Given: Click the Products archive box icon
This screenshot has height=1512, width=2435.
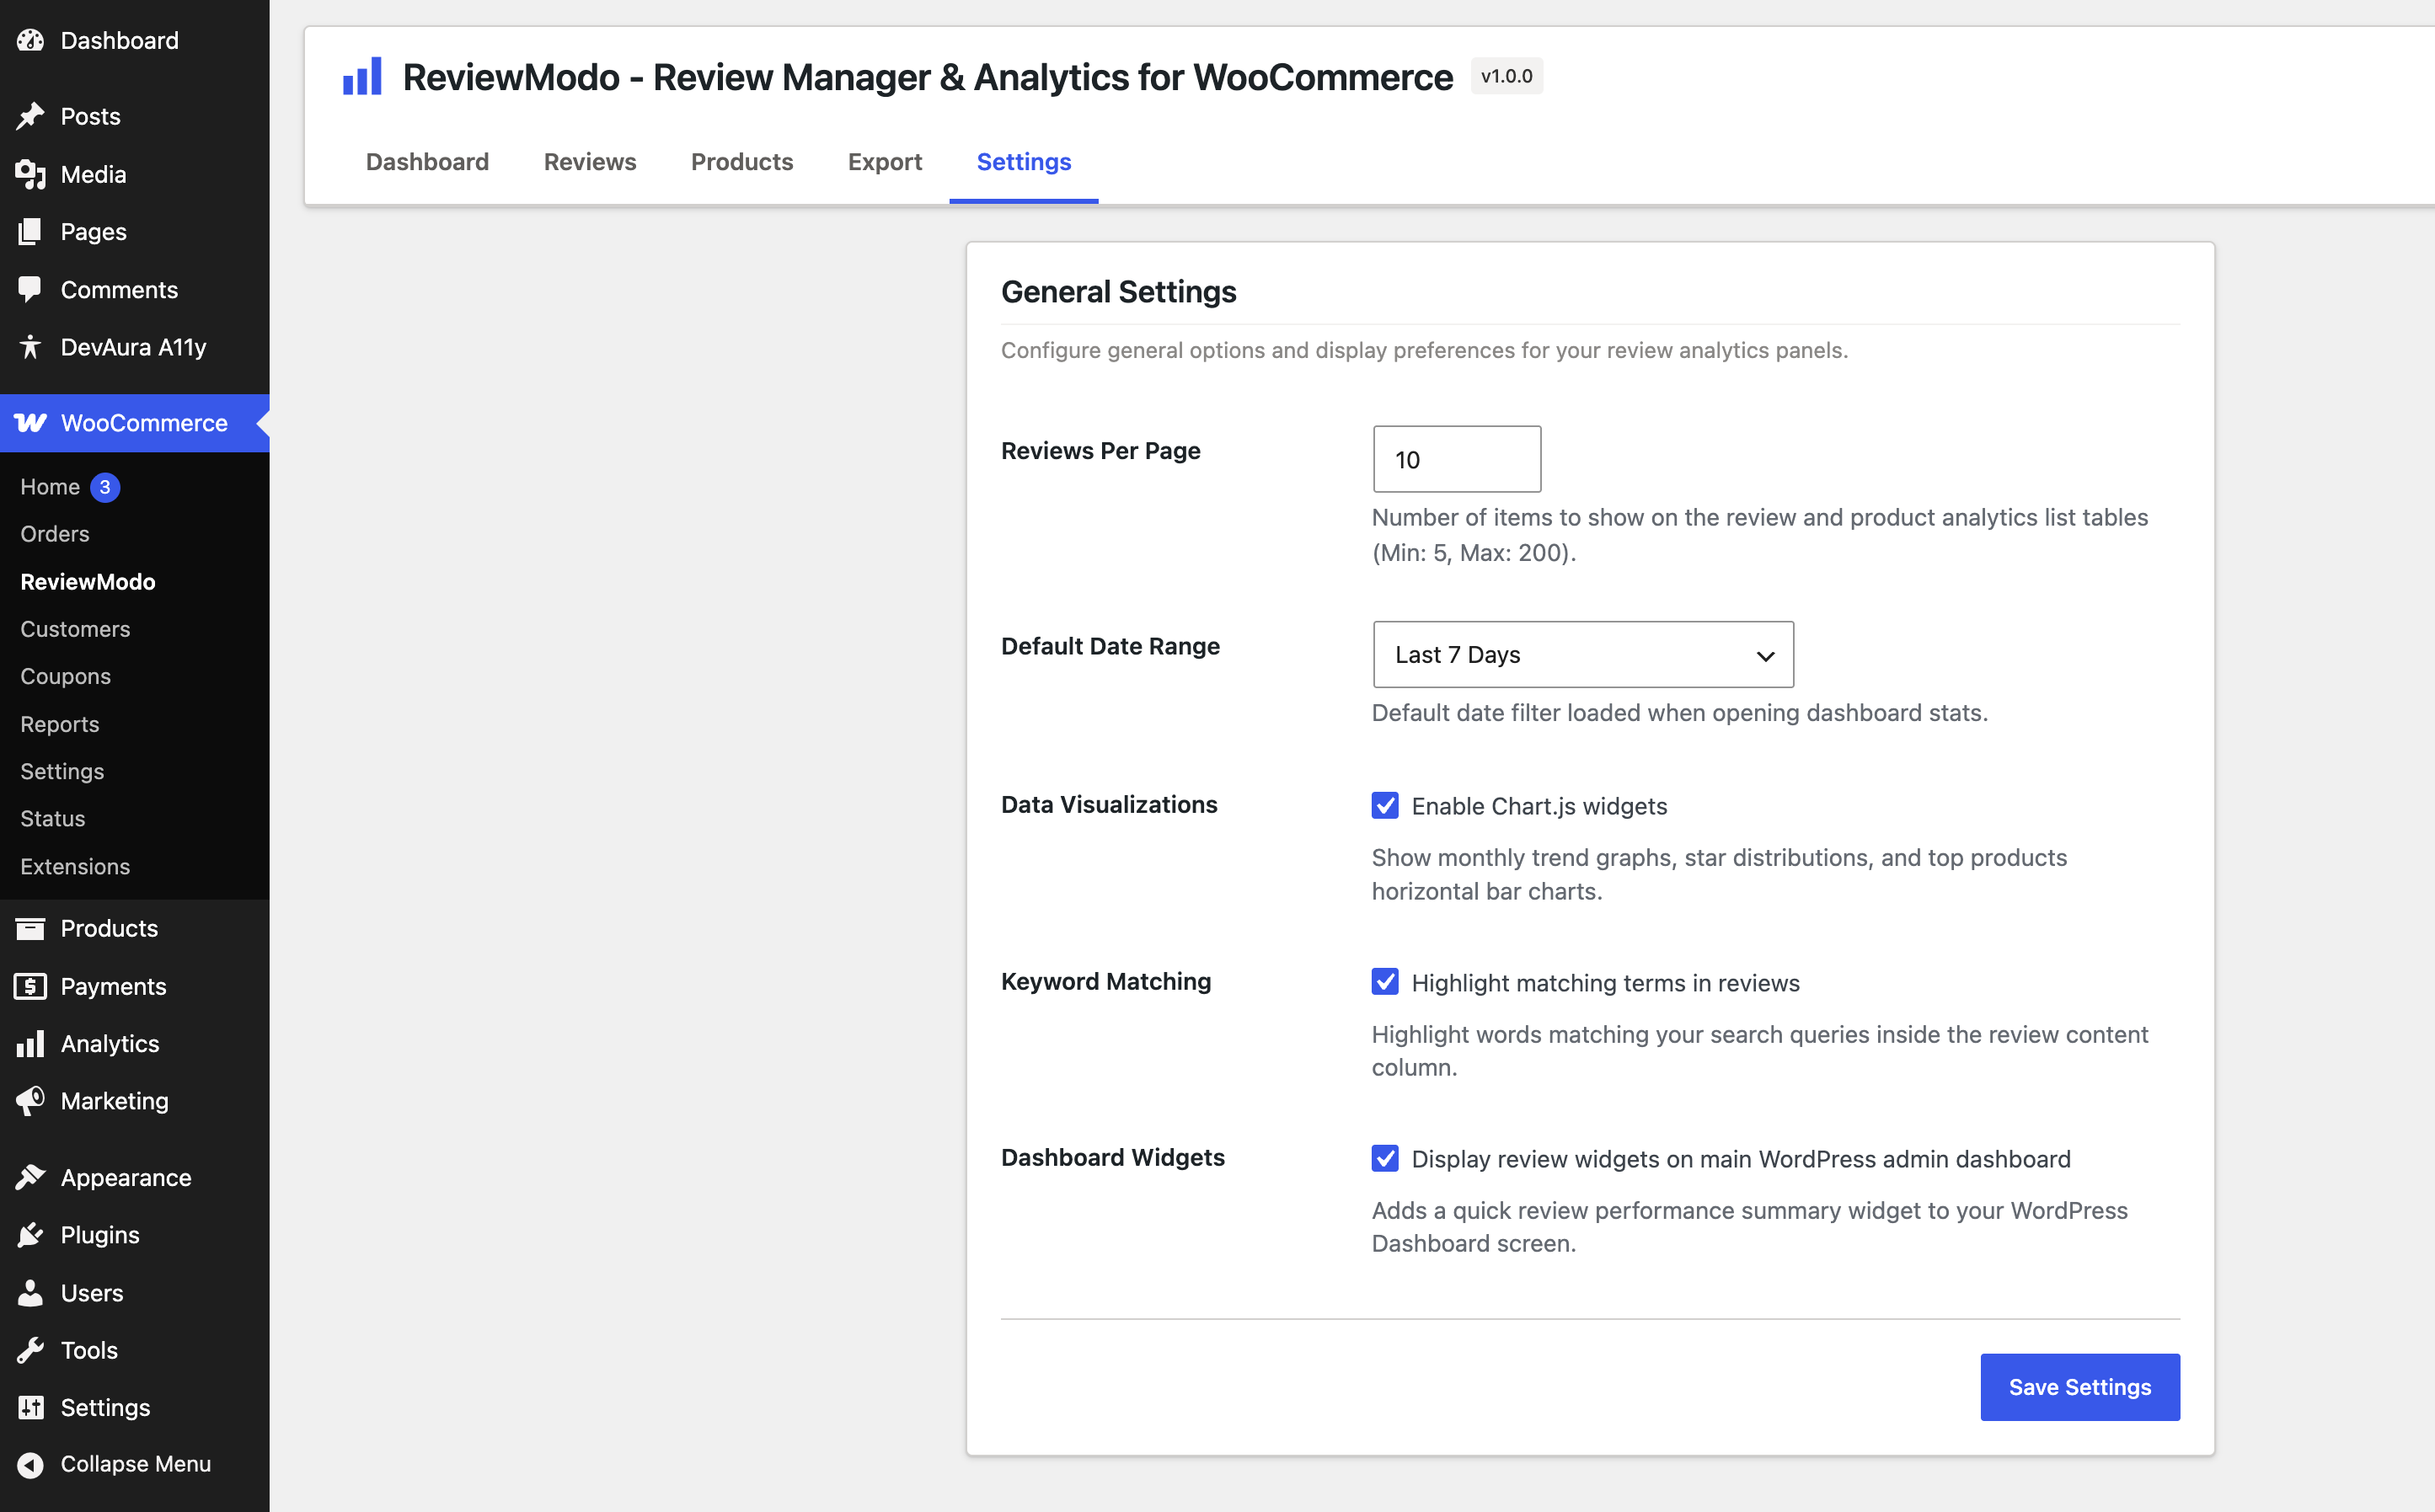Looking at the screenshot, I should pyautogui.click(x=30, y=928).
